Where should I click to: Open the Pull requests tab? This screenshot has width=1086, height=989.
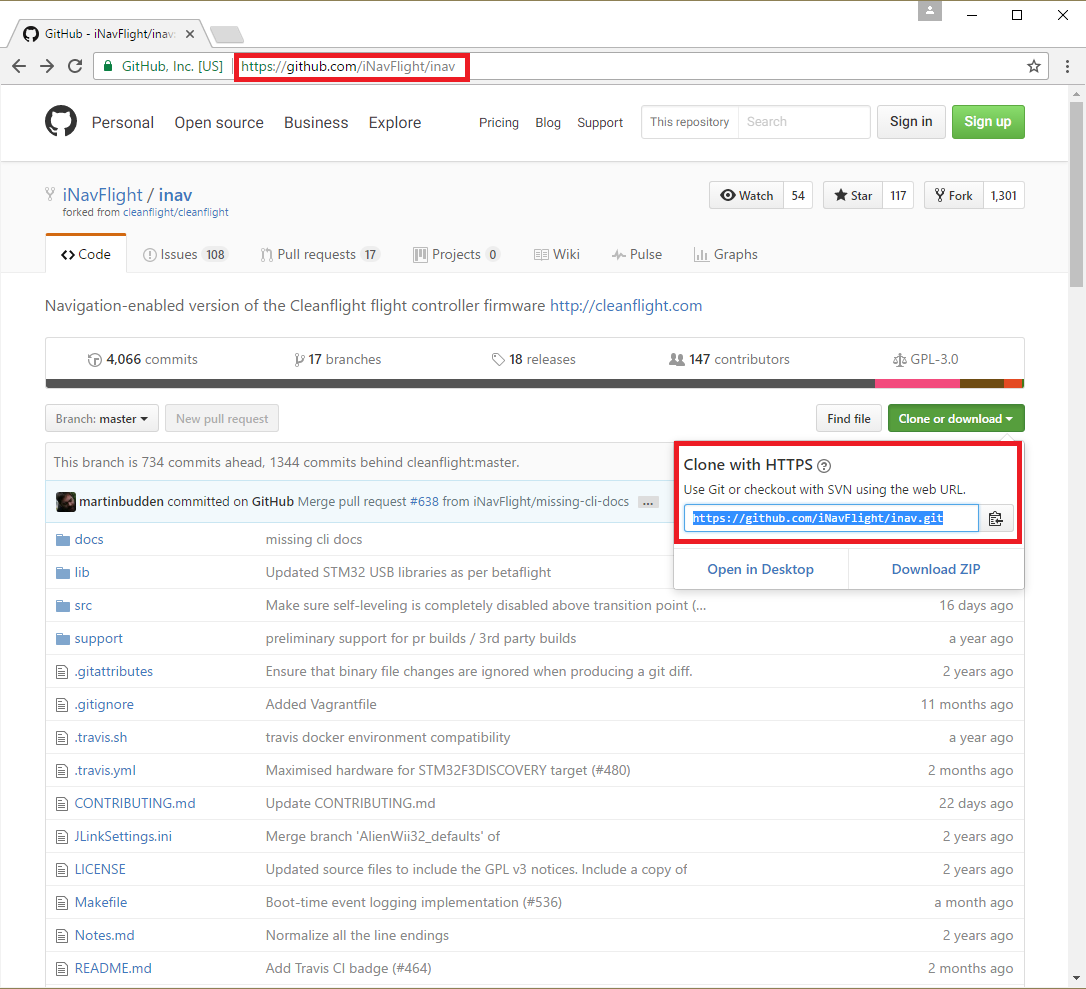tap(319, 254)
